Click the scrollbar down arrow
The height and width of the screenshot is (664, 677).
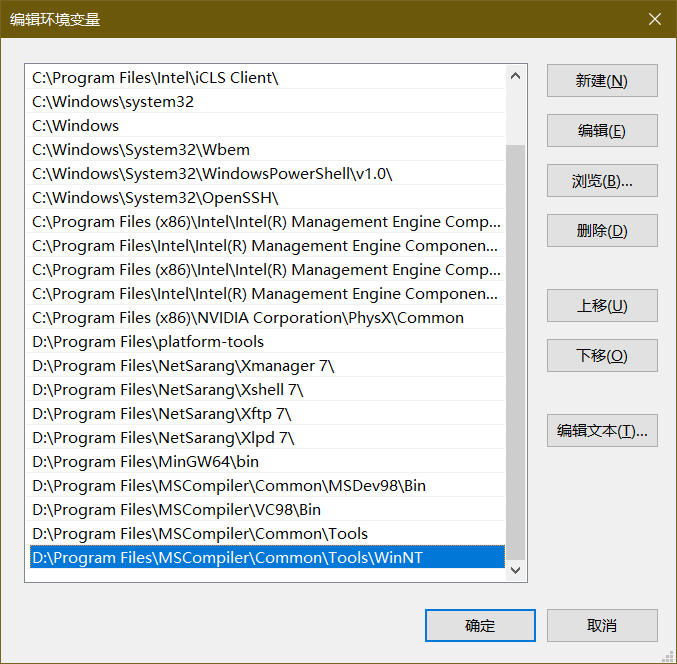click(x=516, y=570)
